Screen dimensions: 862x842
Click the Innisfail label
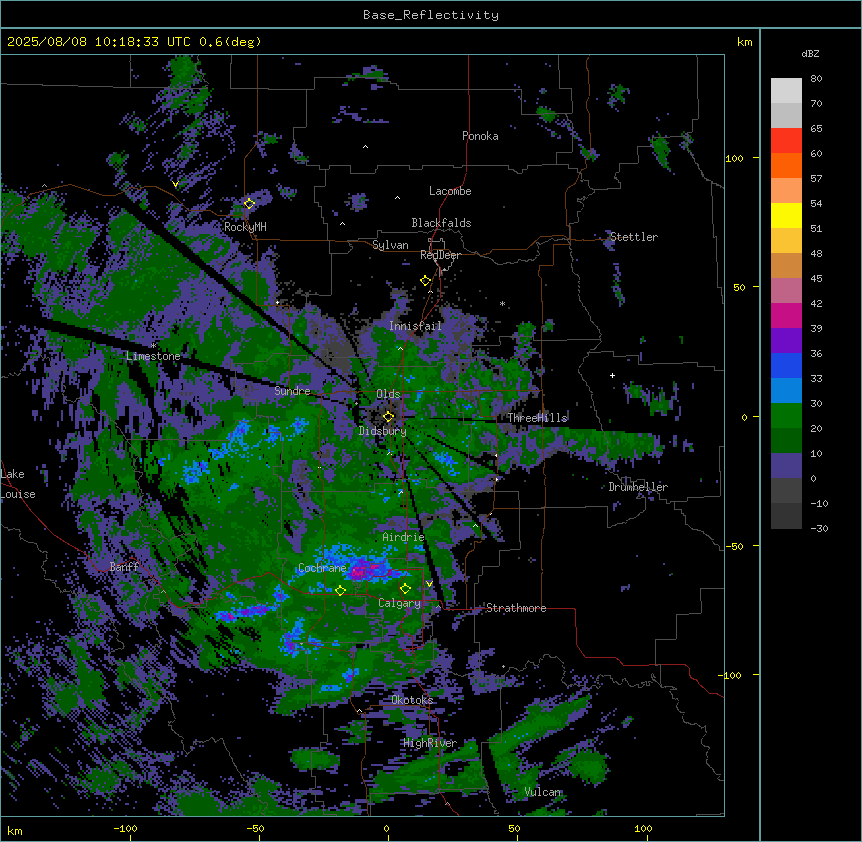(415, 326)
